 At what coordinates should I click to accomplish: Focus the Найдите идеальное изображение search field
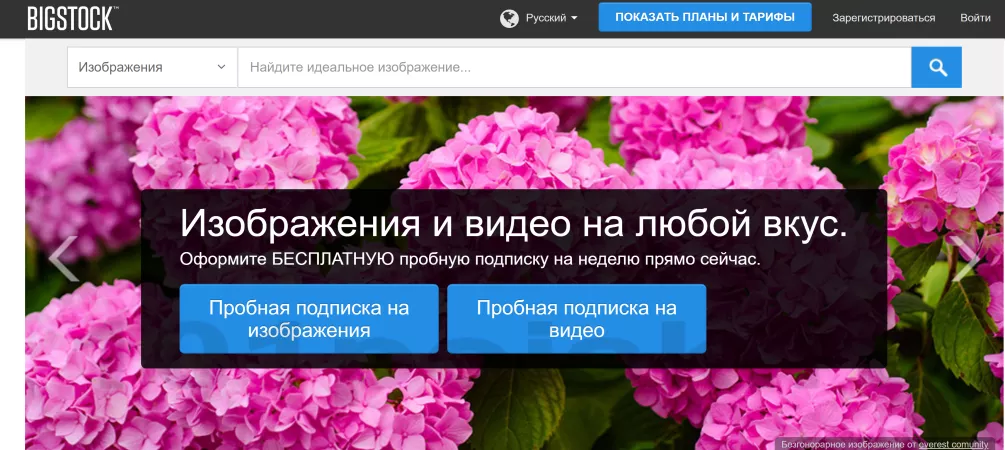click(574, 67)
